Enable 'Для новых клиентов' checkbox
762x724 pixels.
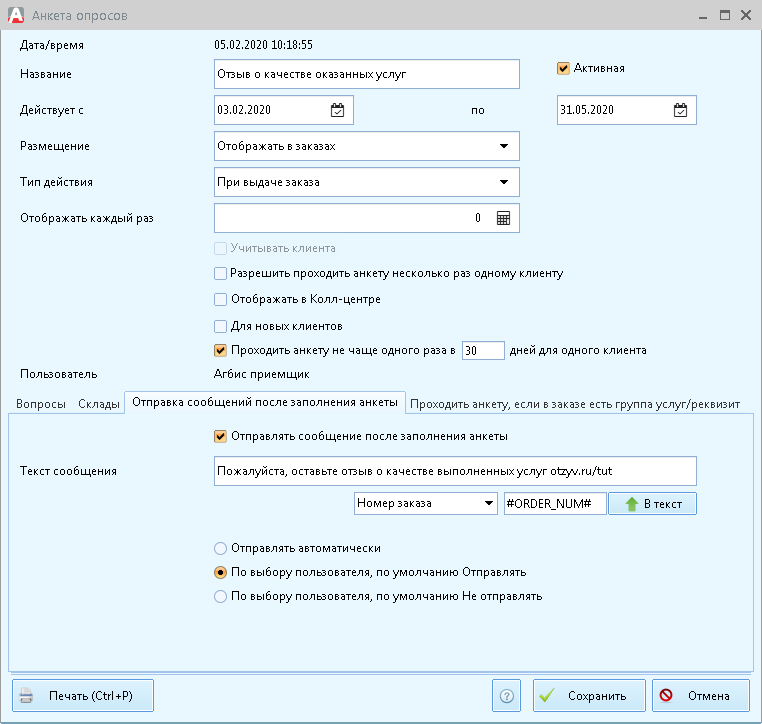tap(221, 325)
